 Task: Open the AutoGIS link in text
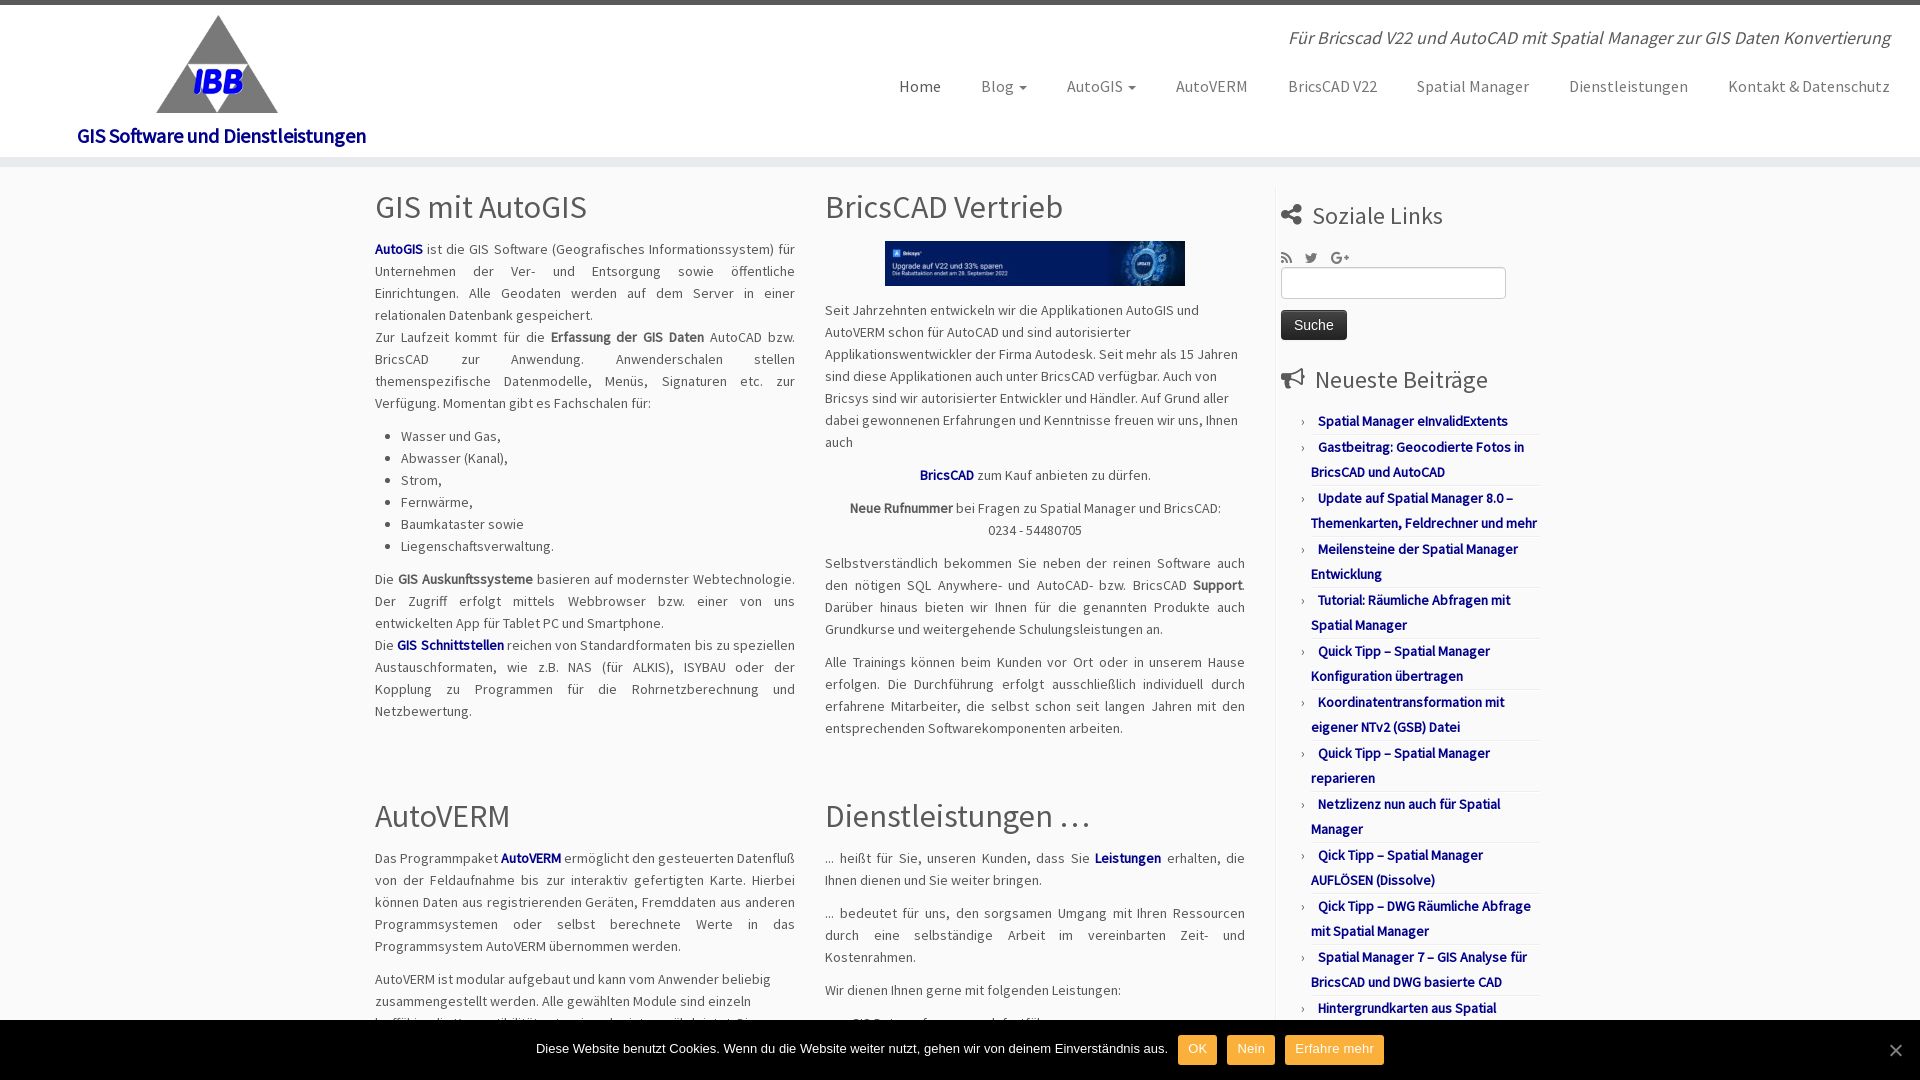[398, 249]
